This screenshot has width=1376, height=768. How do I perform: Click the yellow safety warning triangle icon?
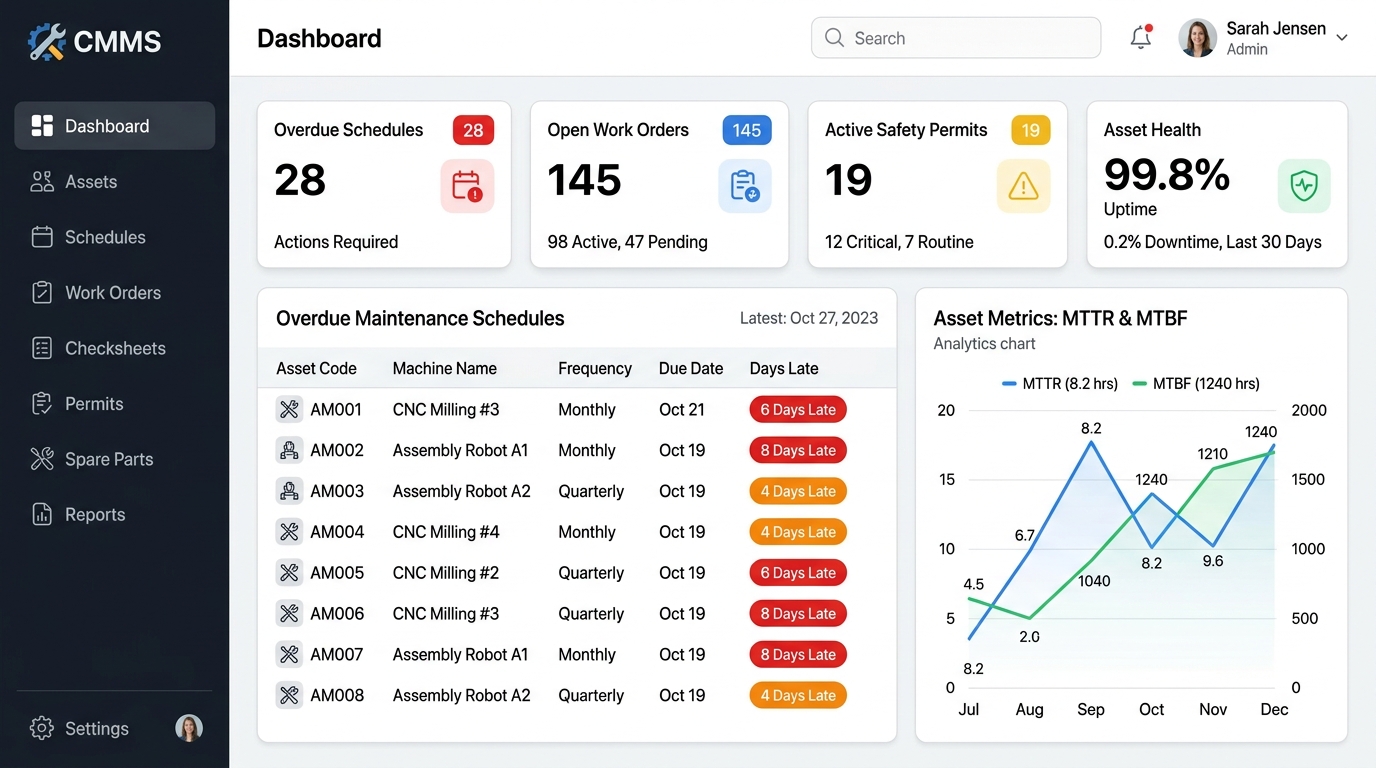(x=1023, y=186)
